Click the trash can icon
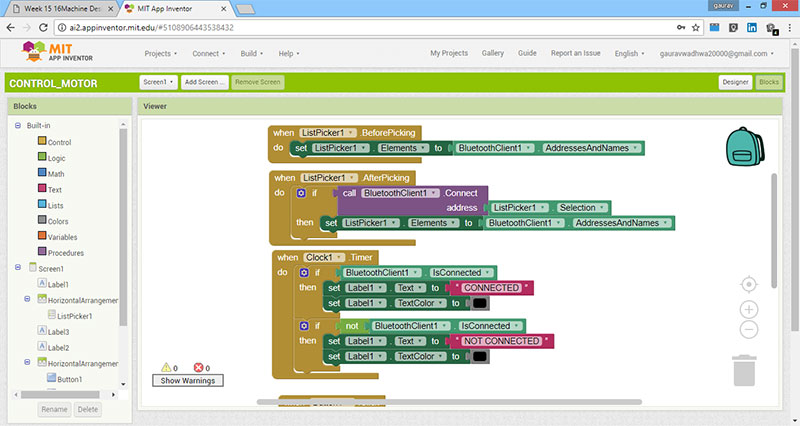Image resolution: width=800 pixels, height=426 pixels. [x=744, y=371]
